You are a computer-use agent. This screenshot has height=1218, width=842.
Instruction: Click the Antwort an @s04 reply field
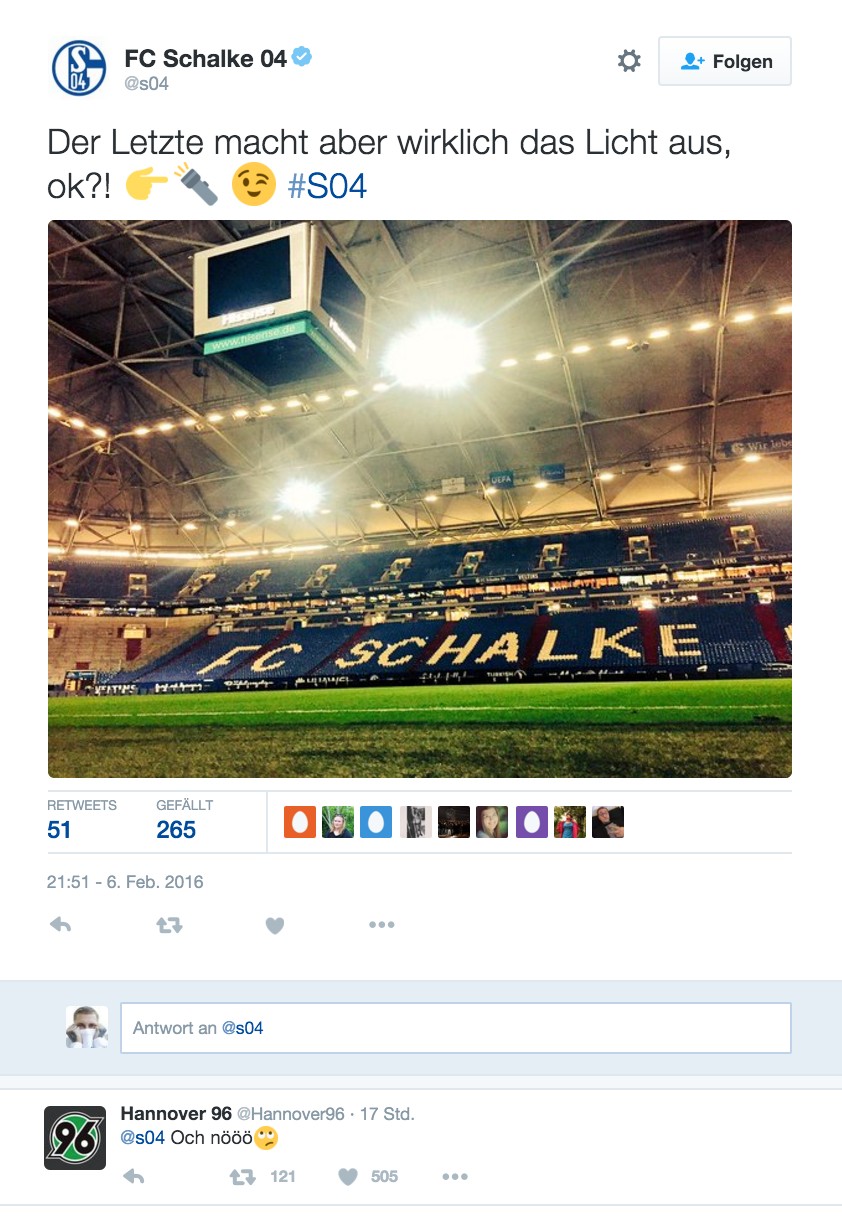pos(455,1028)
